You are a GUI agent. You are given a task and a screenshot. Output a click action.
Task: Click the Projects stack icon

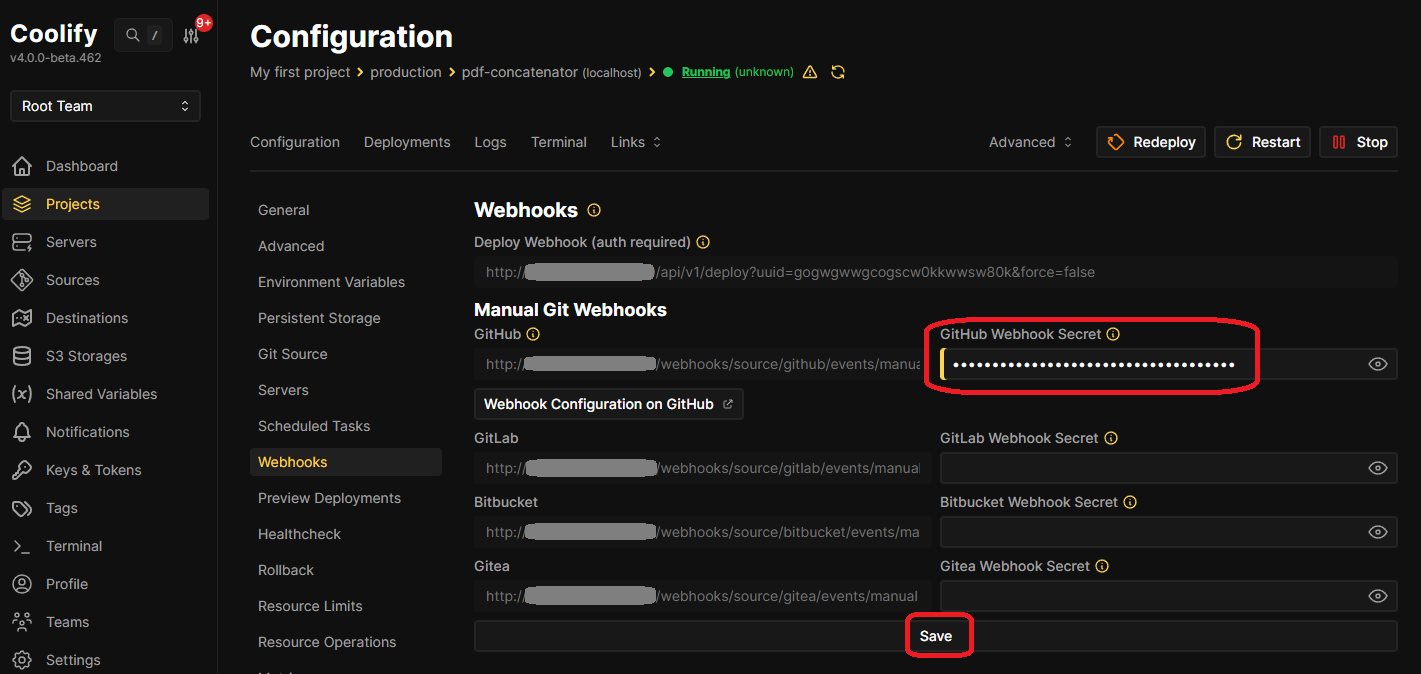[22, 204]
